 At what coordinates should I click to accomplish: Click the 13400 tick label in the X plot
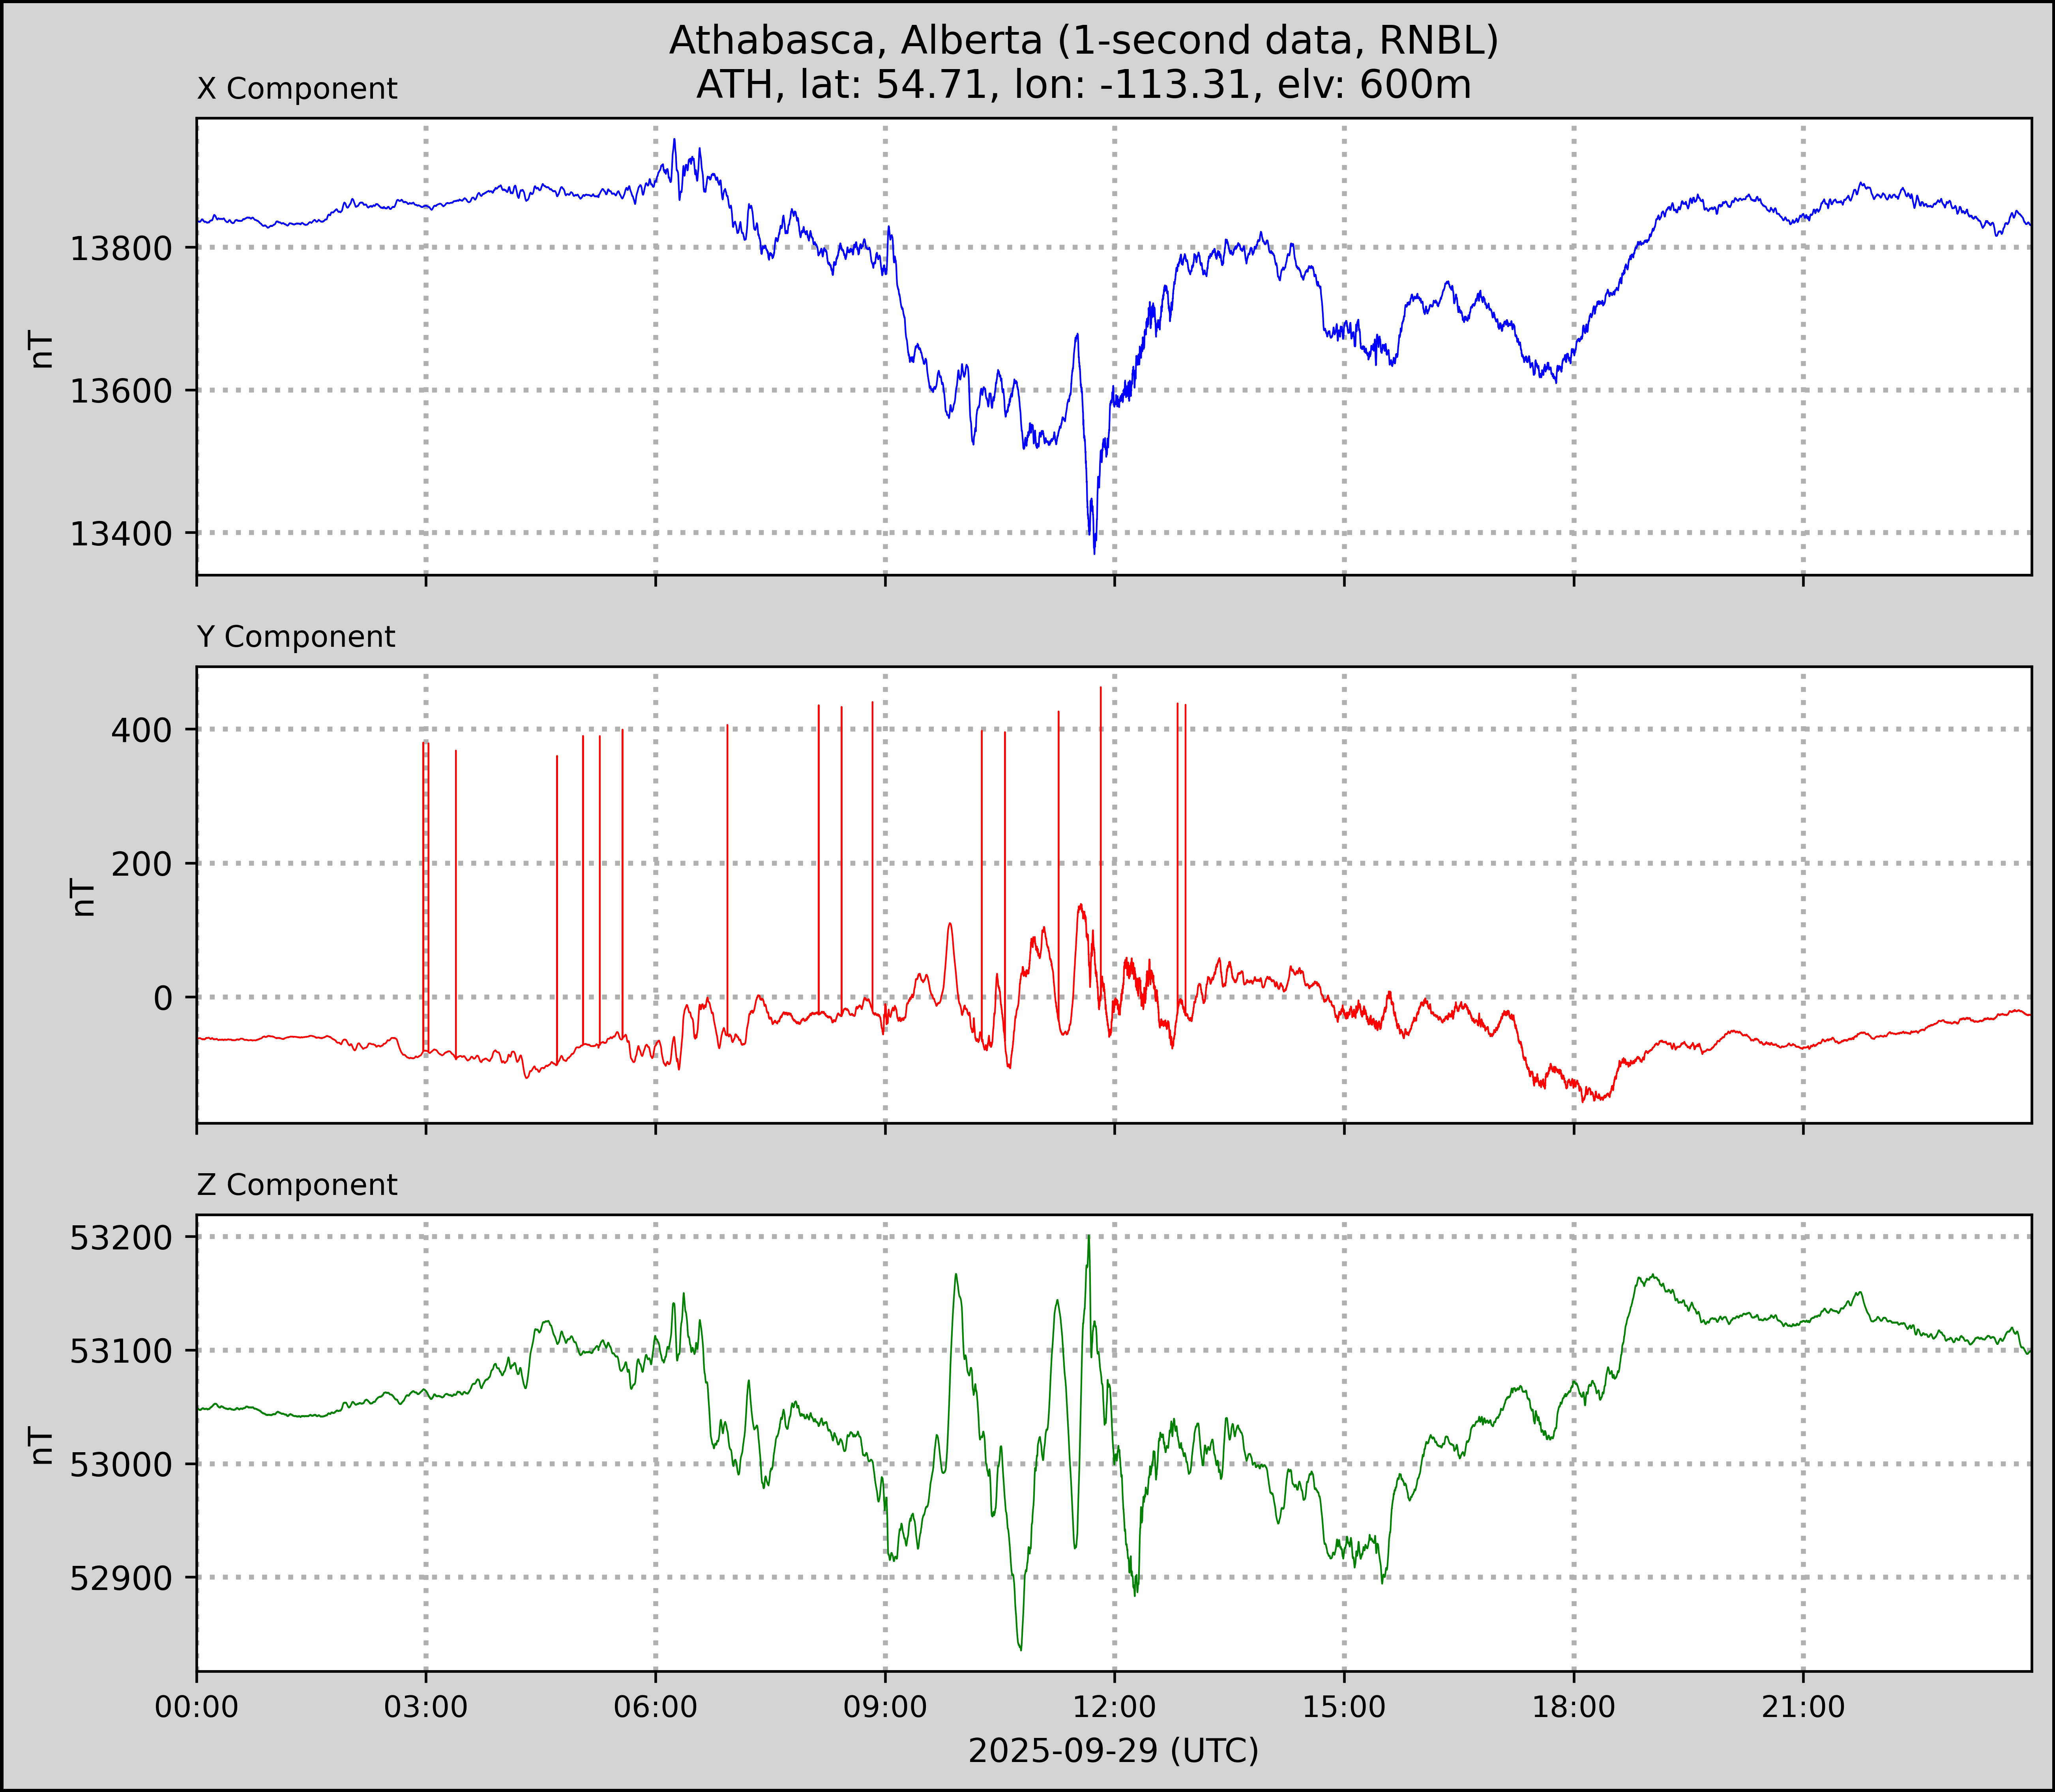click(121, 534)
